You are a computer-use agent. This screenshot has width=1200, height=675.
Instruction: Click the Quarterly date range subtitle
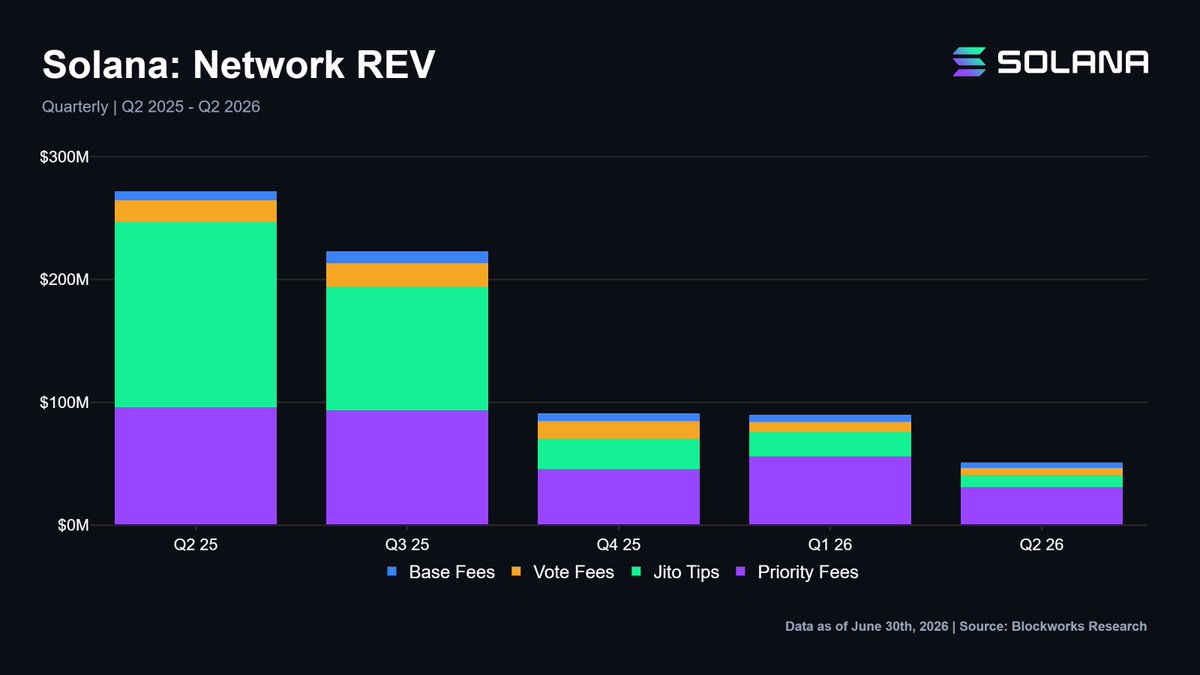coord(151,106)
